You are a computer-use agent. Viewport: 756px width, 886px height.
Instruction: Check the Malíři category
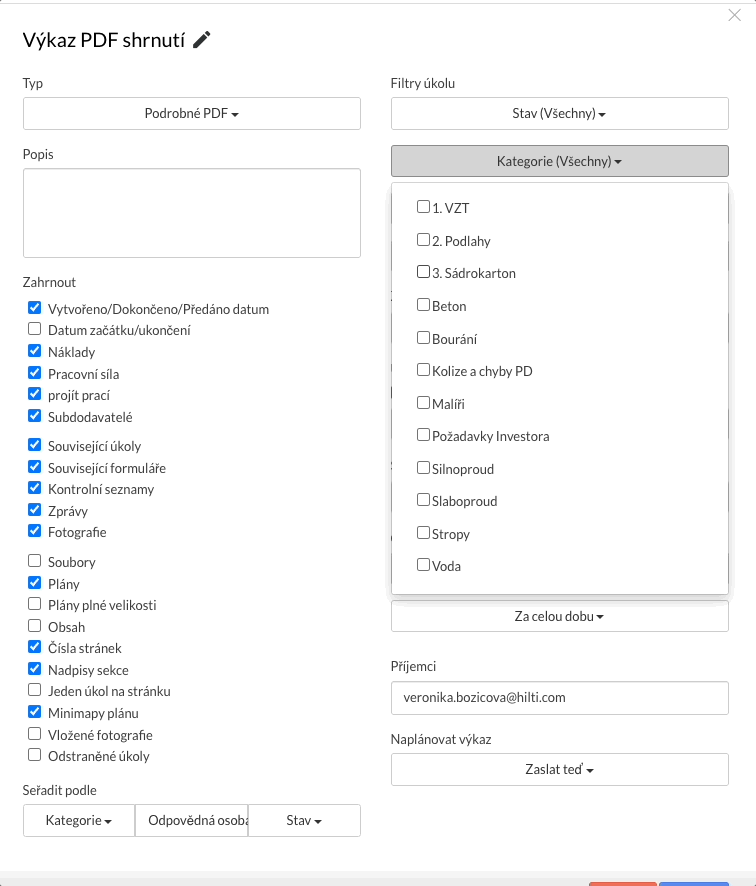tap(423, 402)
